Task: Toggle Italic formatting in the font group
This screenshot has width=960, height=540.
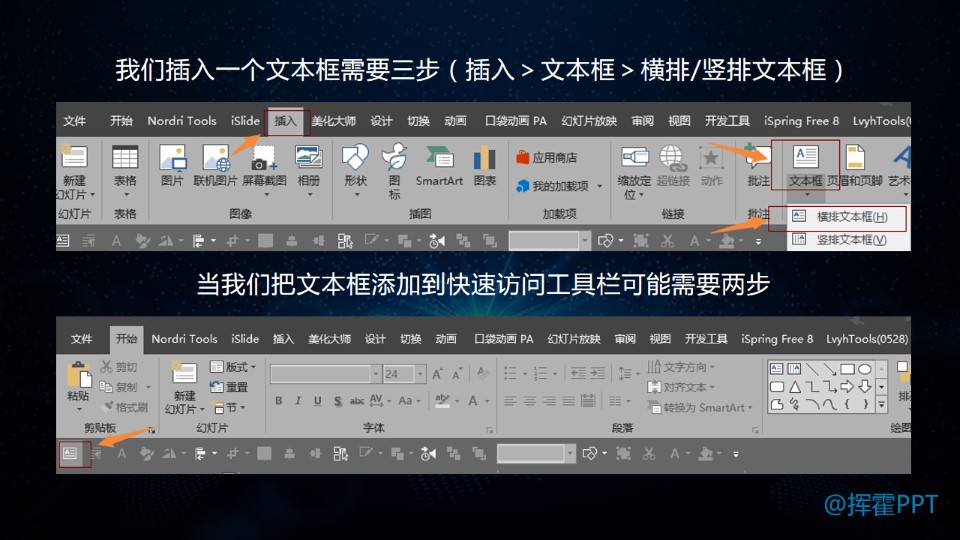Action: pyautogui.click(x=298, y=401)
